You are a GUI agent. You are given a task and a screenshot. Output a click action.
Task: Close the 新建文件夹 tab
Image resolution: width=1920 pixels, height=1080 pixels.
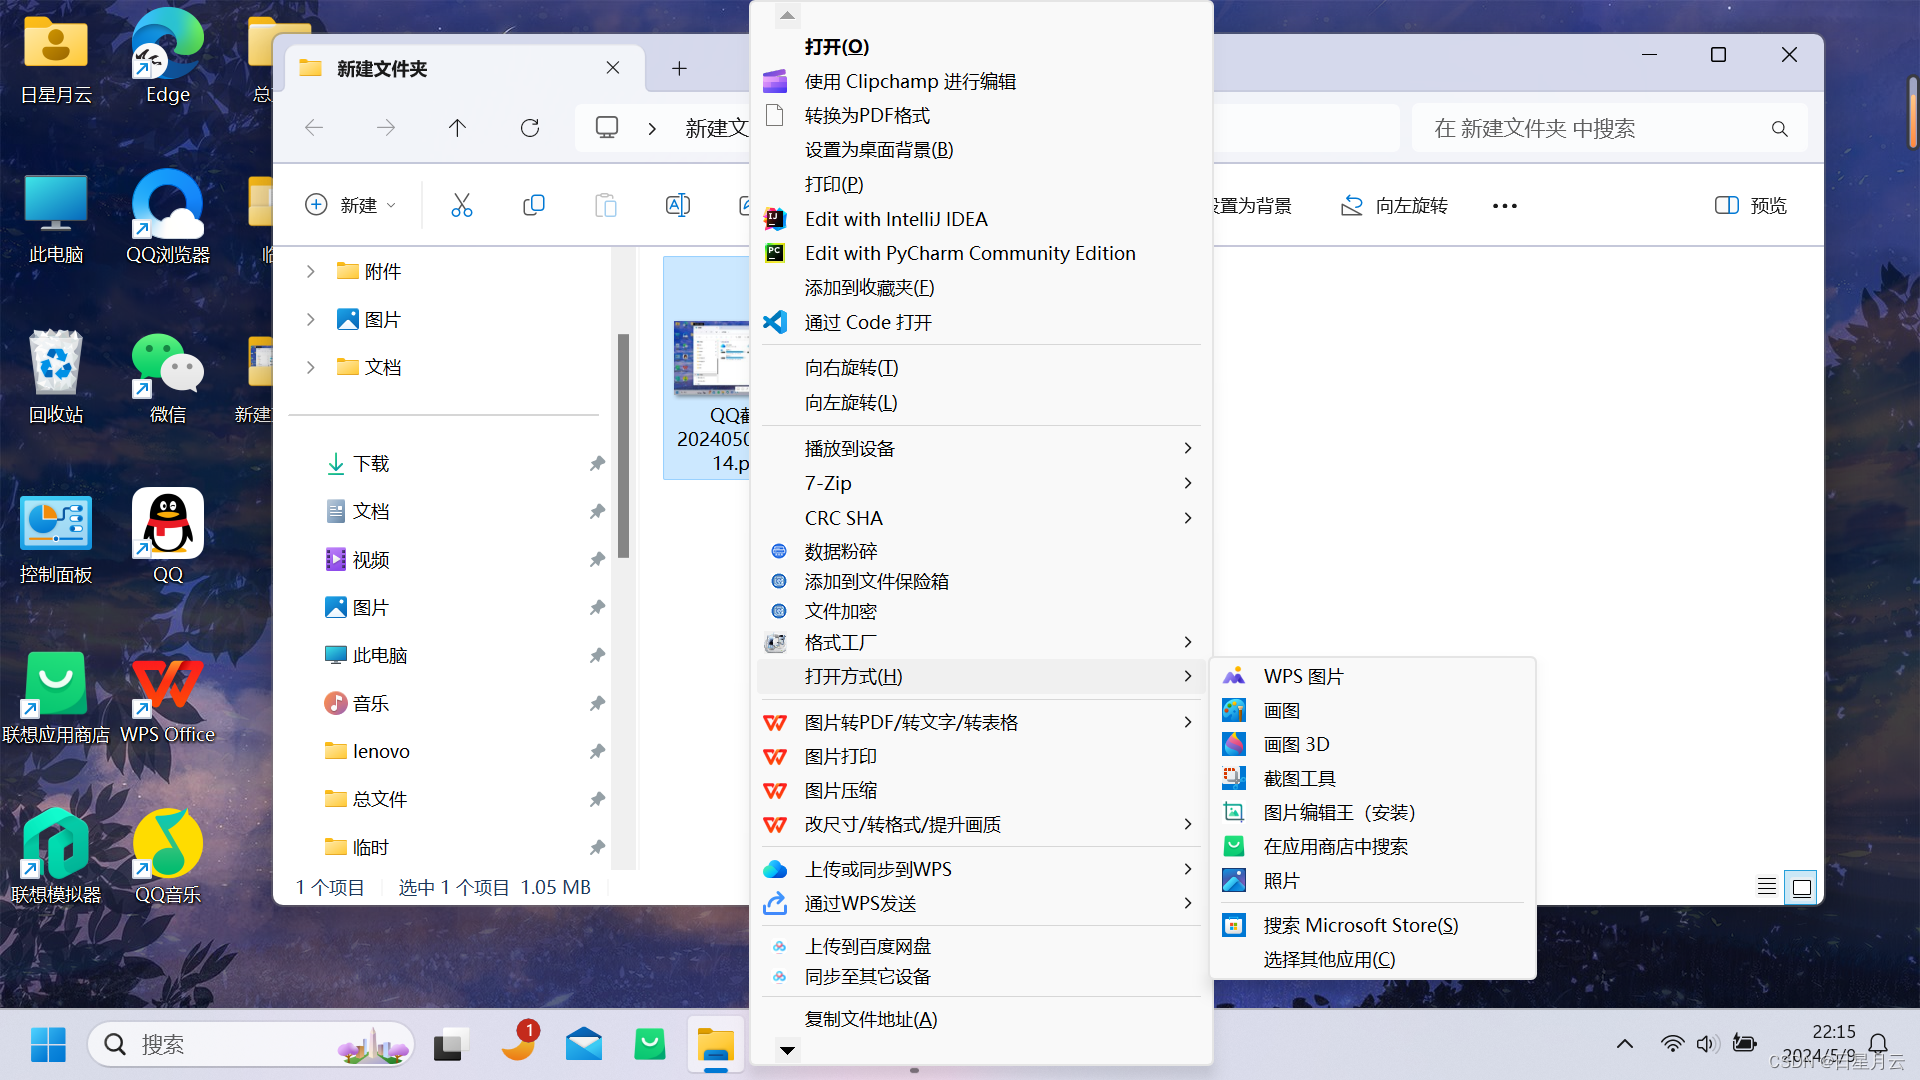tap(613, 68)
